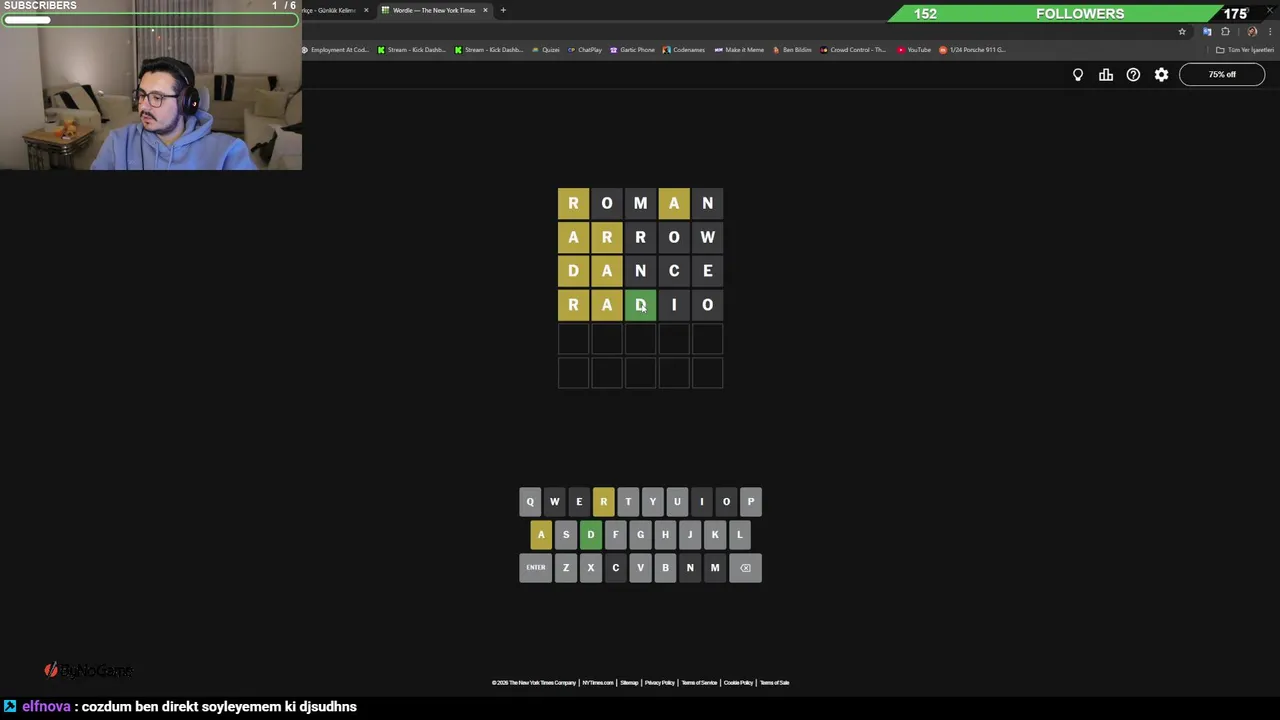Tap the K key on Wordle keyboard
Screen dimensions: 1280x720
point(714,535)
